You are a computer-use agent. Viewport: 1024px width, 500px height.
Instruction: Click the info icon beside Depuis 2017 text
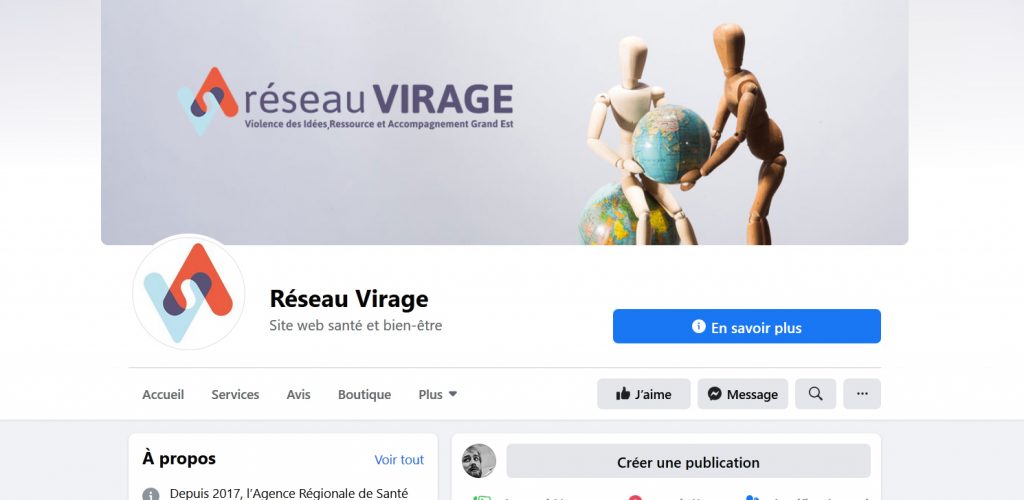[x=151, y=494]
